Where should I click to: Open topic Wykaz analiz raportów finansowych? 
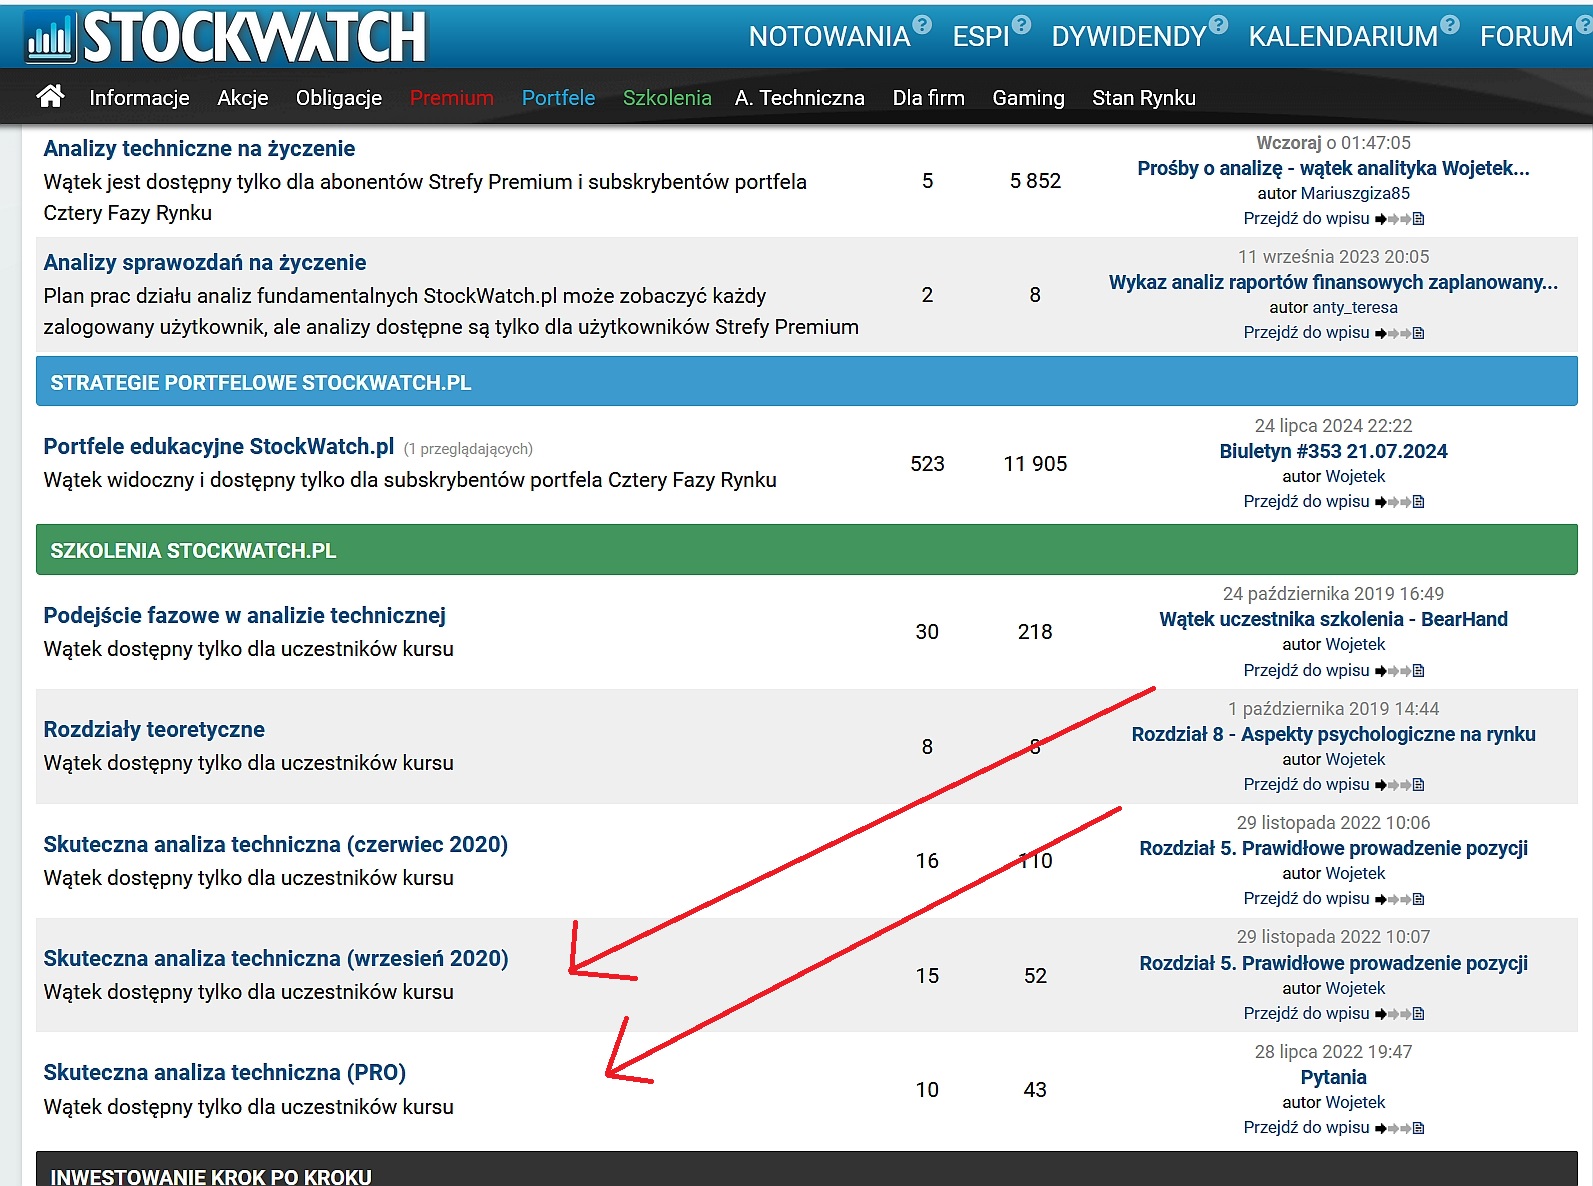[1333, 282]
